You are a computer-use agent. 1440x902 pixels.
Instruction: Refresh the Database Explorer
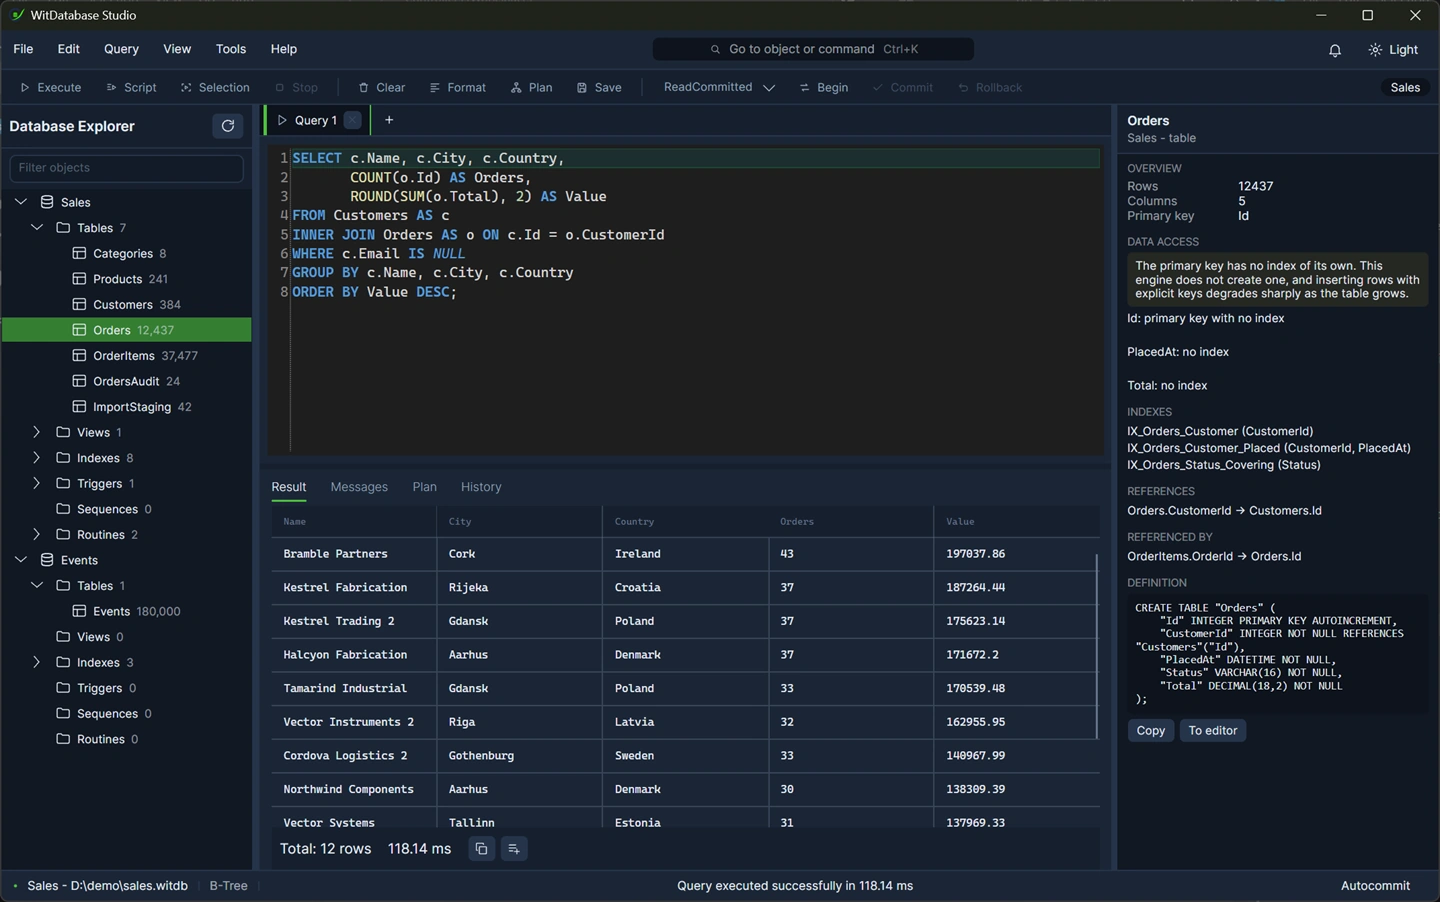click(228, 126)
